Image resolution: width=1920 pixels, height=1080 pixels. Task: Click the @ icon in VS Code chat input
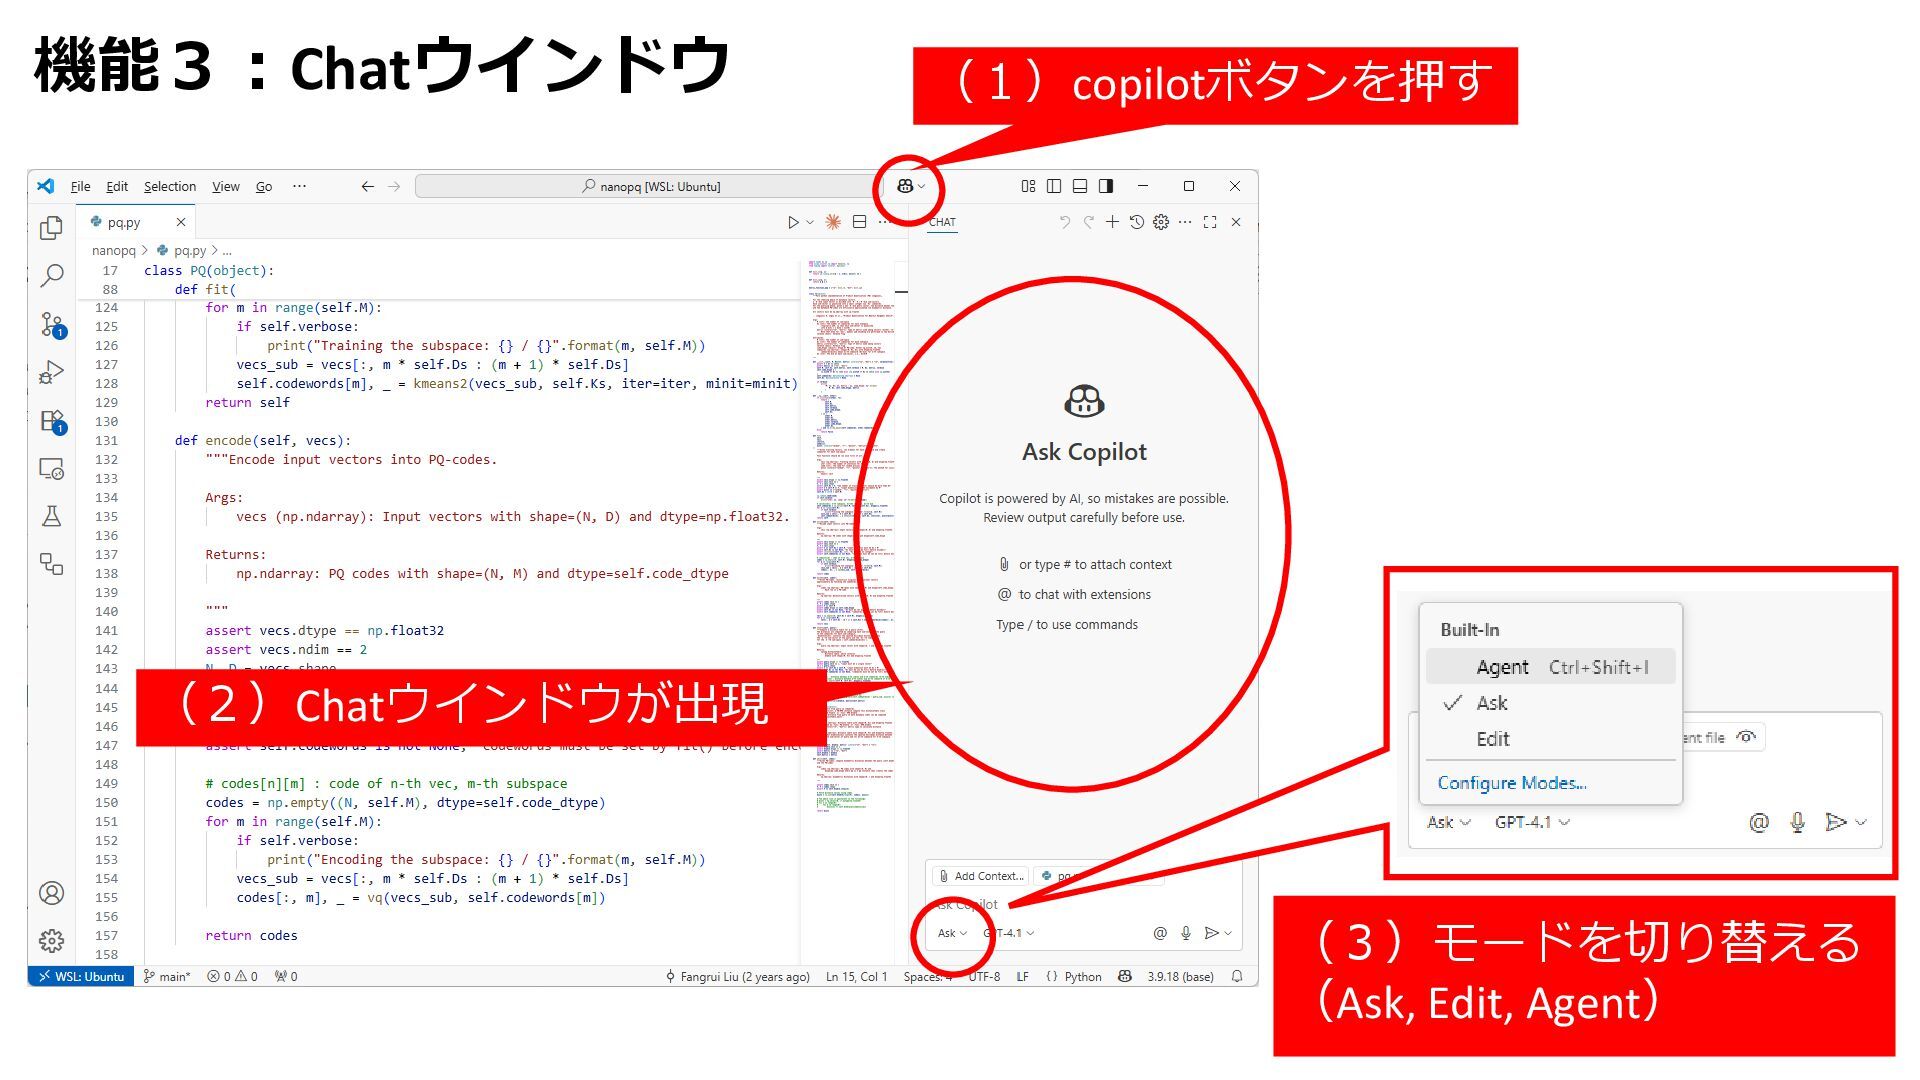click(1160, 933)
